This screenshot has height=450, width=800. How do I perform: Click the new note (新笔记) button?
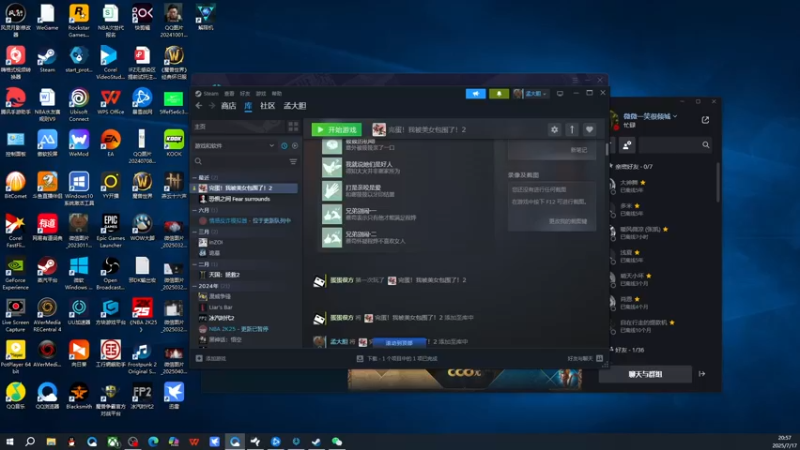[x=579, y=150]
